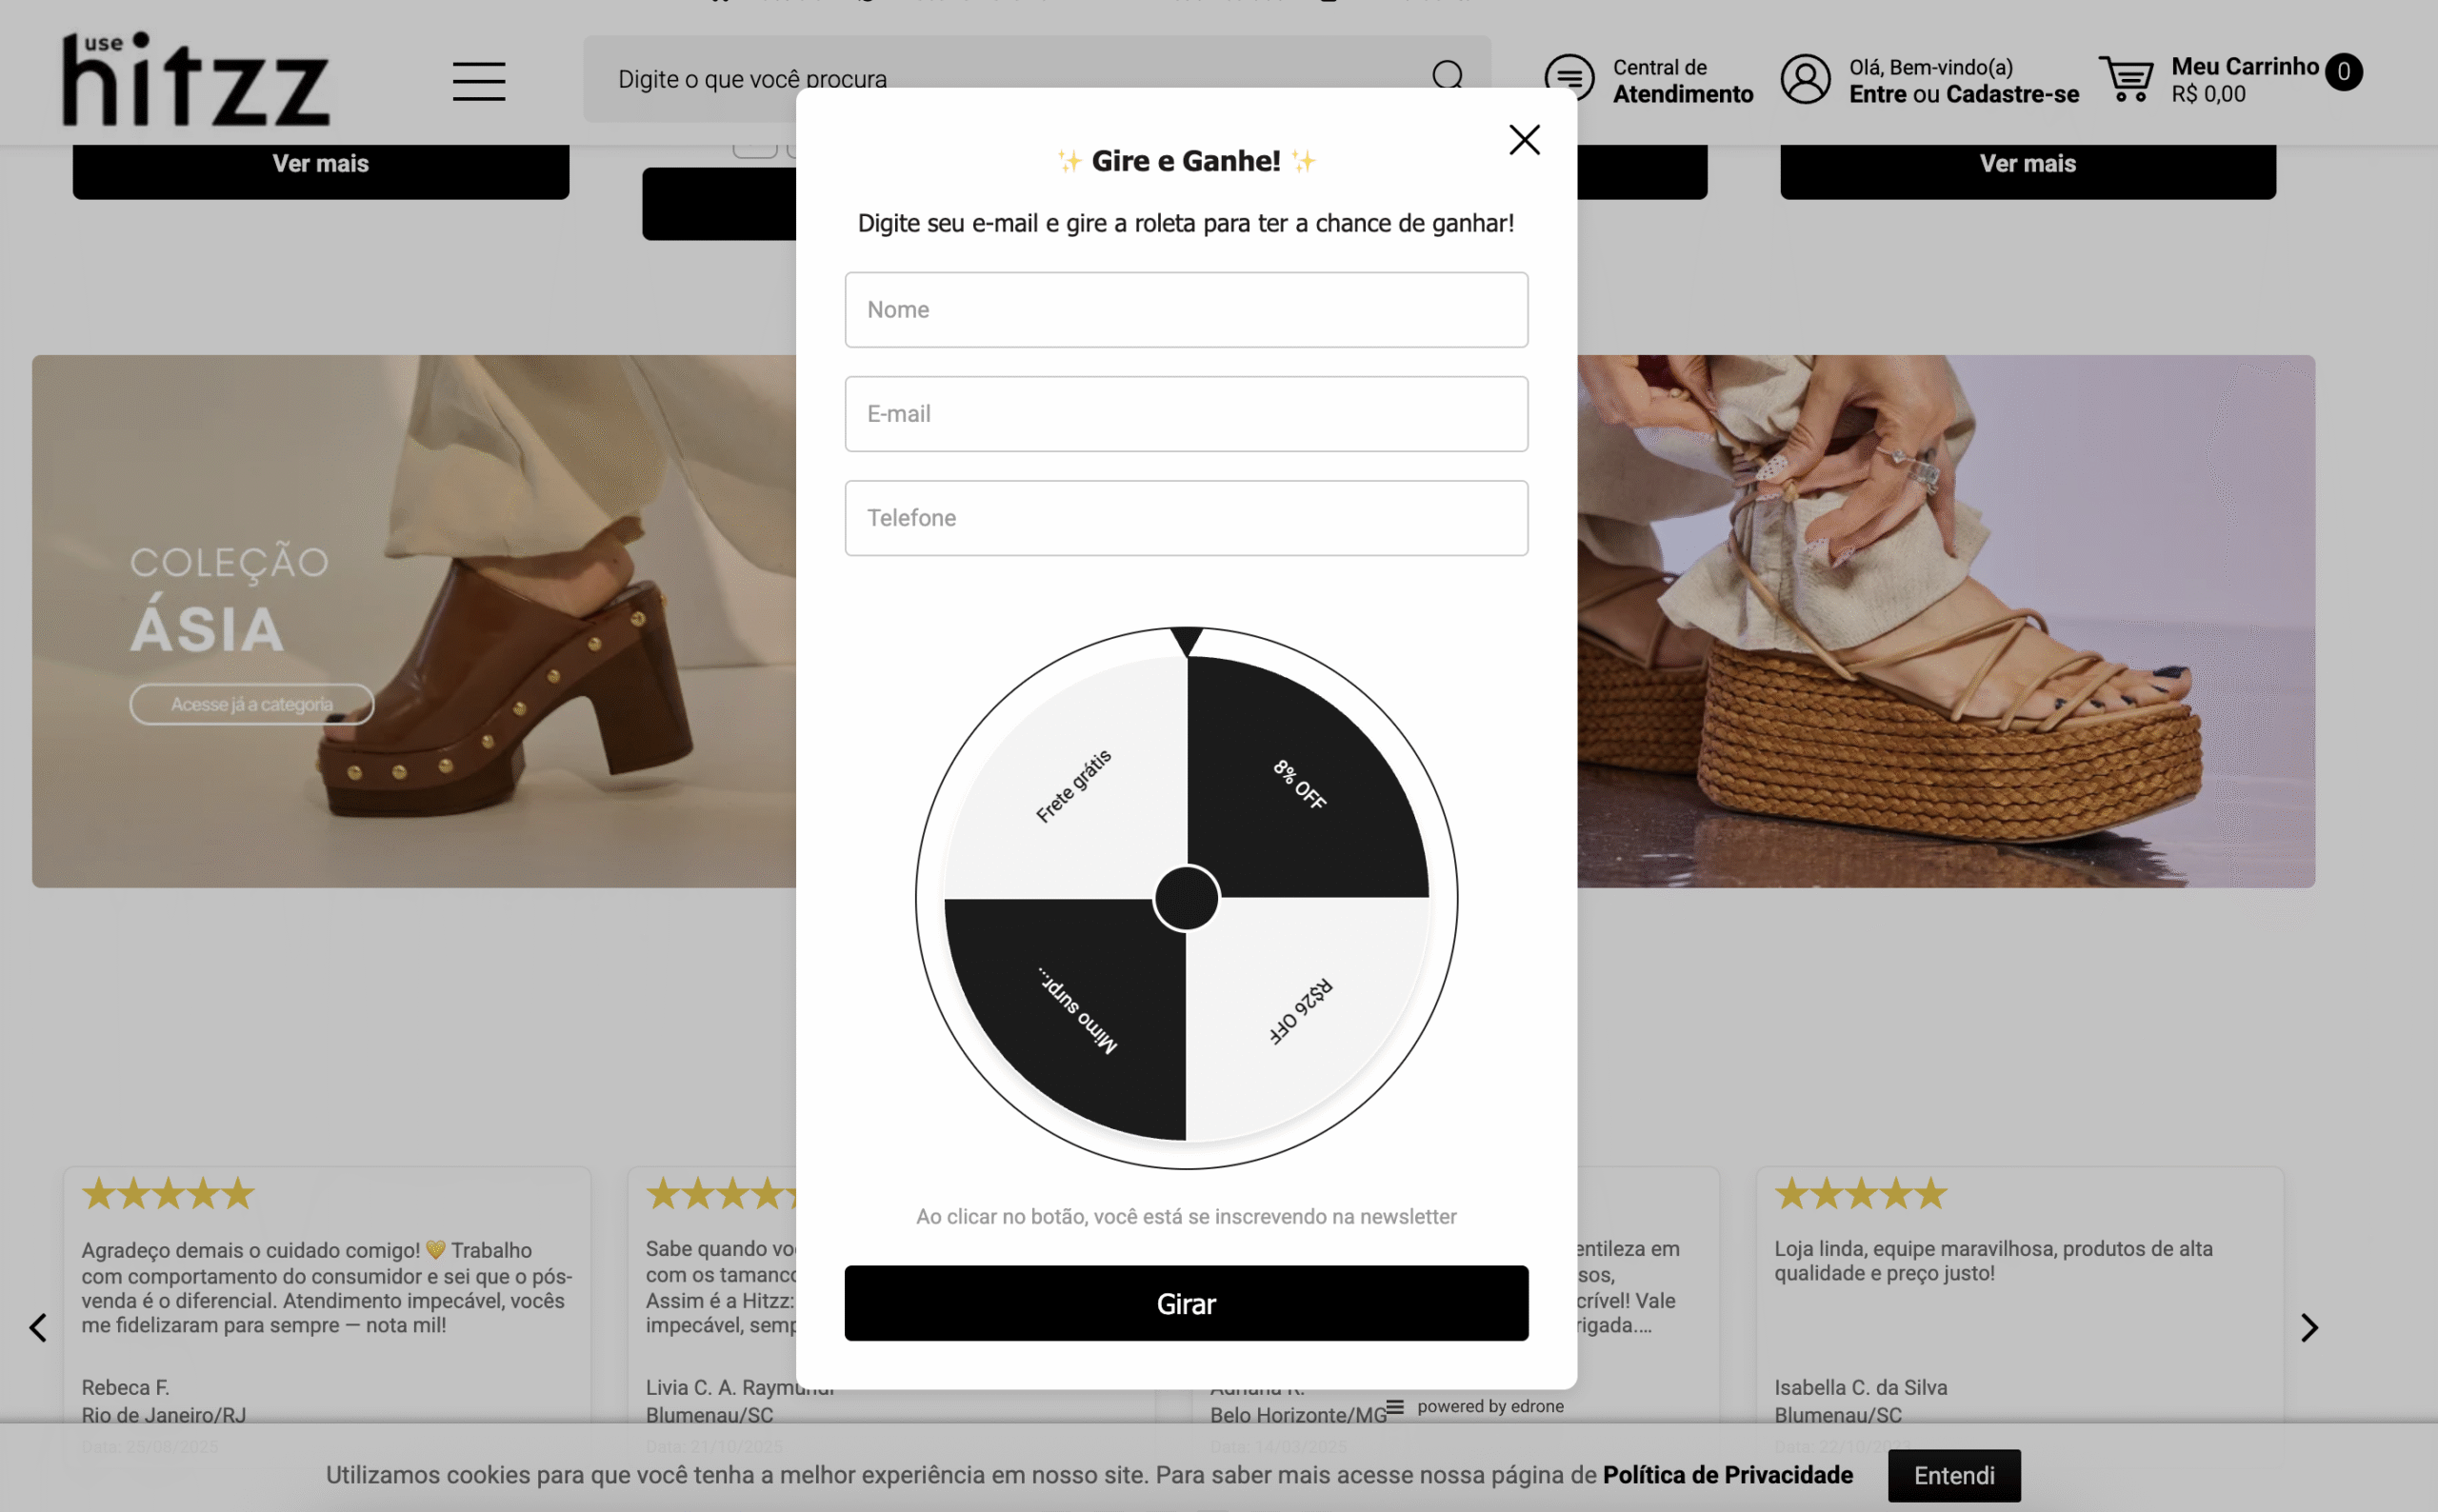Show previous reviews with left arrow
The width and height of the screenshot is (2438, 1512).
pyautogui.click(x=38, y=1328)
